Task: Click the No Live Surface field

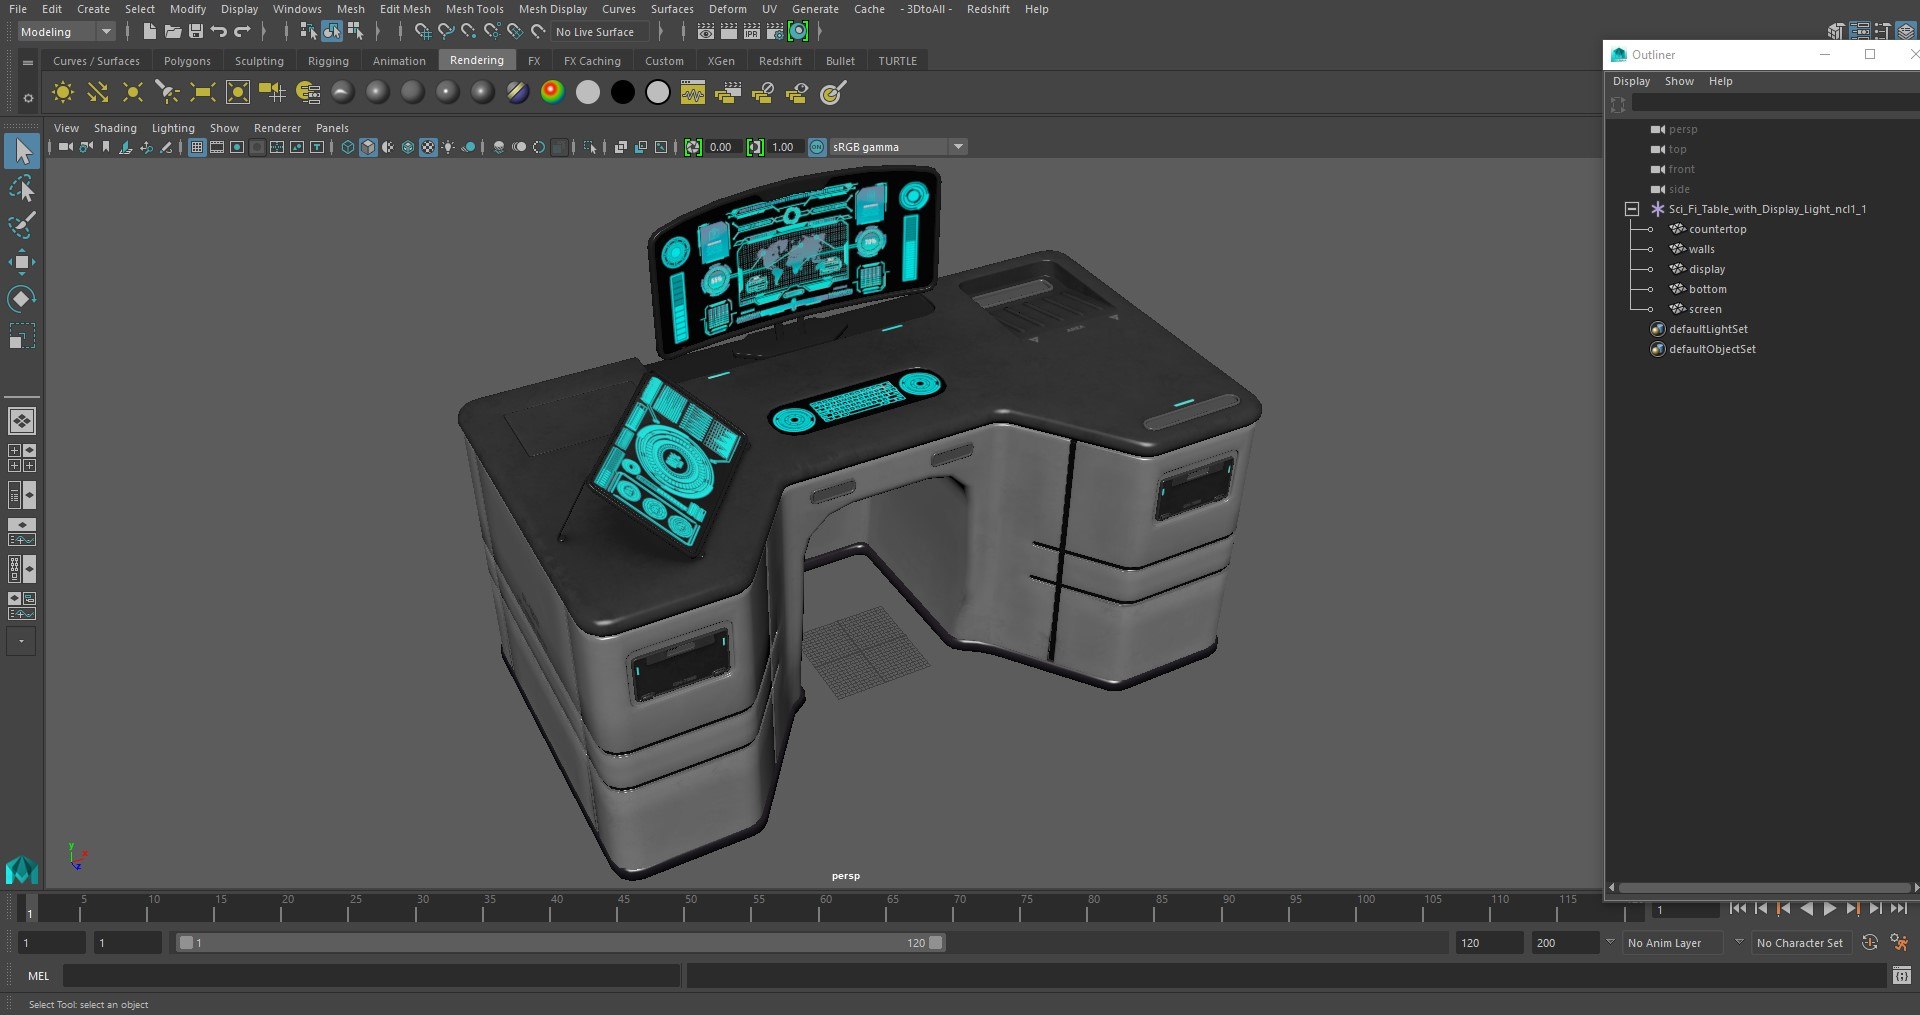Action: point(600,32)
